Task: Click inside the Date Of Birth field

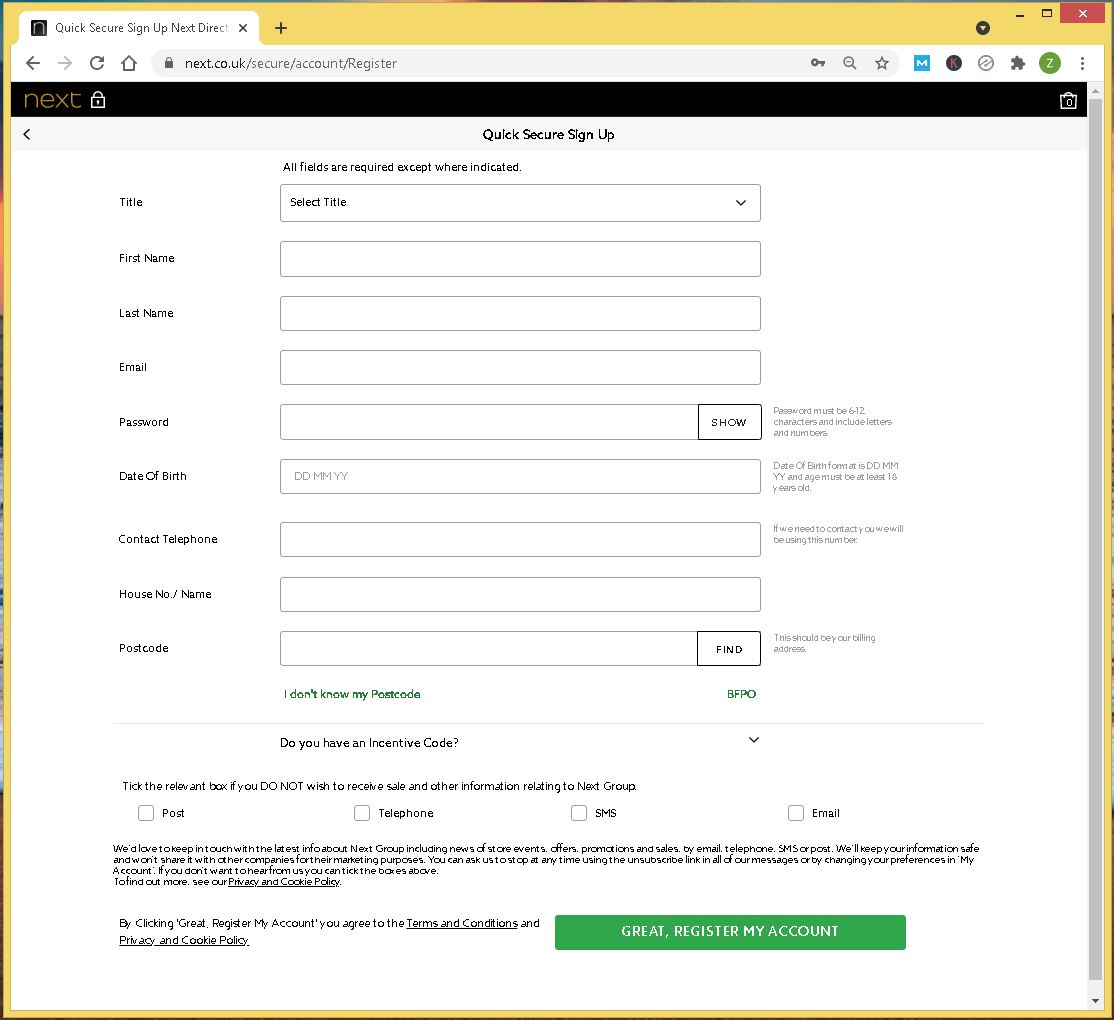Action: pos(520,476)
